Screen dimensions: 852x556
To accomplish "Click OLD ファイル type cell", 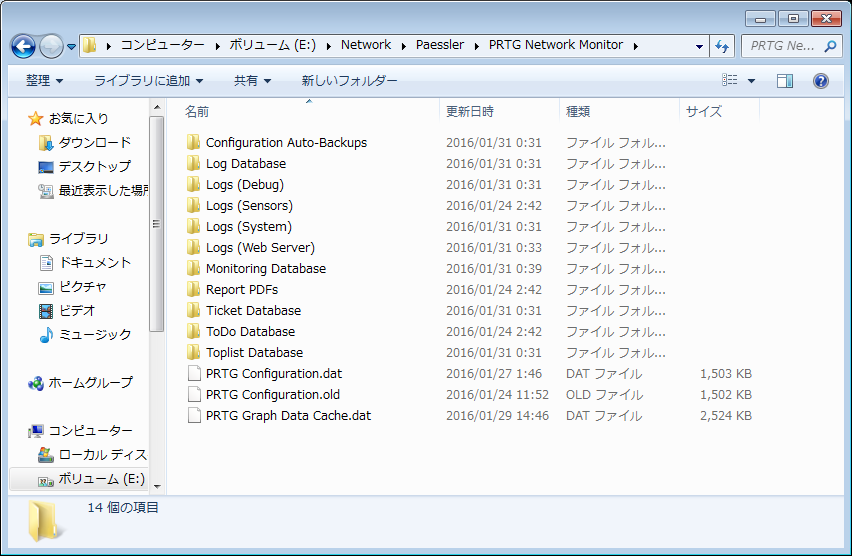I will coord(604,395).
